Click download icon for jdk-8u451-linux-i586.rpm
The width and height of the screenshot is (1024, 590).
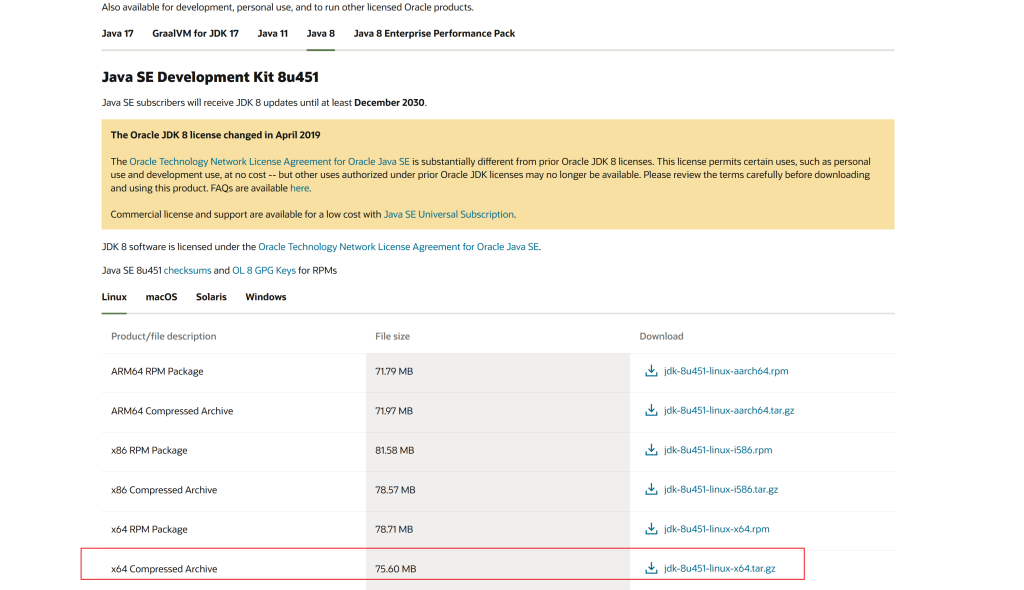pos(651,450)
